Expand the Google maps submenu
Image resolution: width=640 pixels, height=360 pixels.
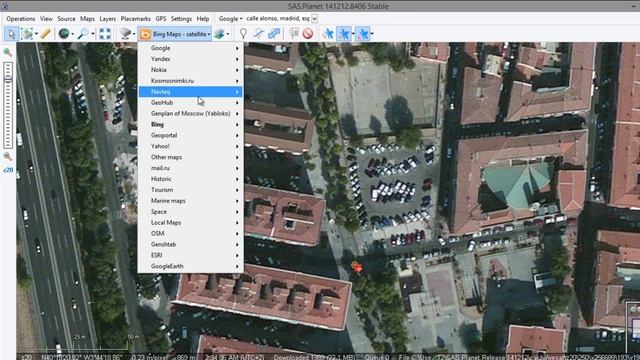point(191,48)
